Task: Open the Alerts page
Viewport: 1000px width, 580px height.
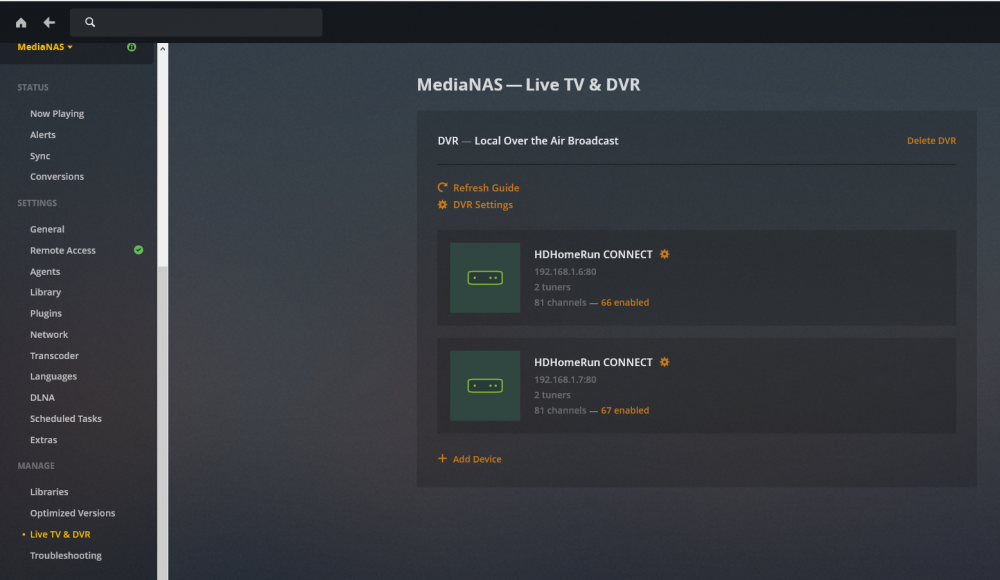Action: pyautogui.click(x=43, y=135)
